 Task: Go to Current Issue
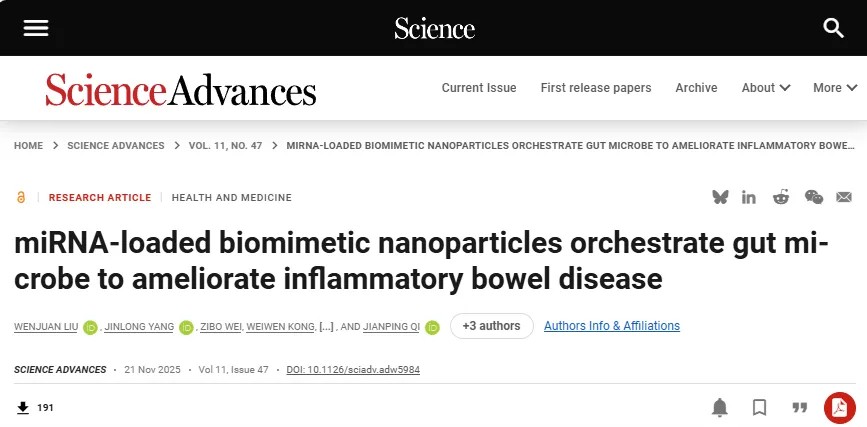point(479,88)
